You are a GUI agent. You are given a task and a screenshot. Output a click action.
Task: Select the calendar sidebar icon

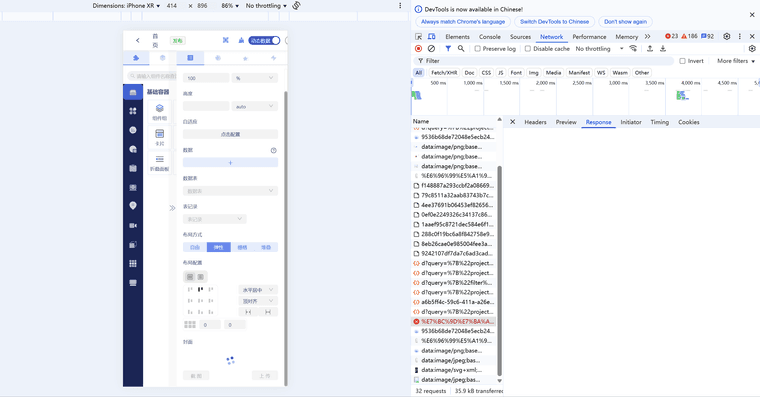[x=133, y=168]
